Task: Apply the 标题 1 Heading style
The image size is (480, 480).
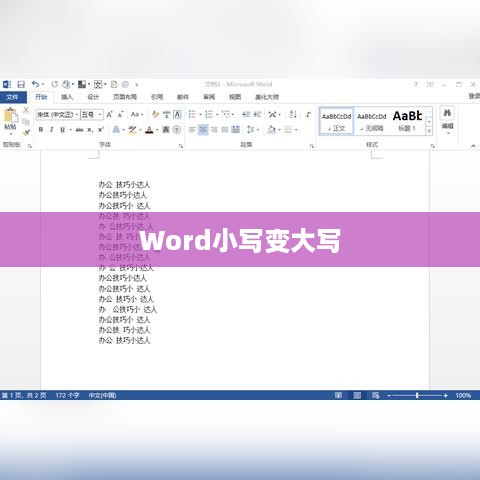Action: click(x=407, y=121)
